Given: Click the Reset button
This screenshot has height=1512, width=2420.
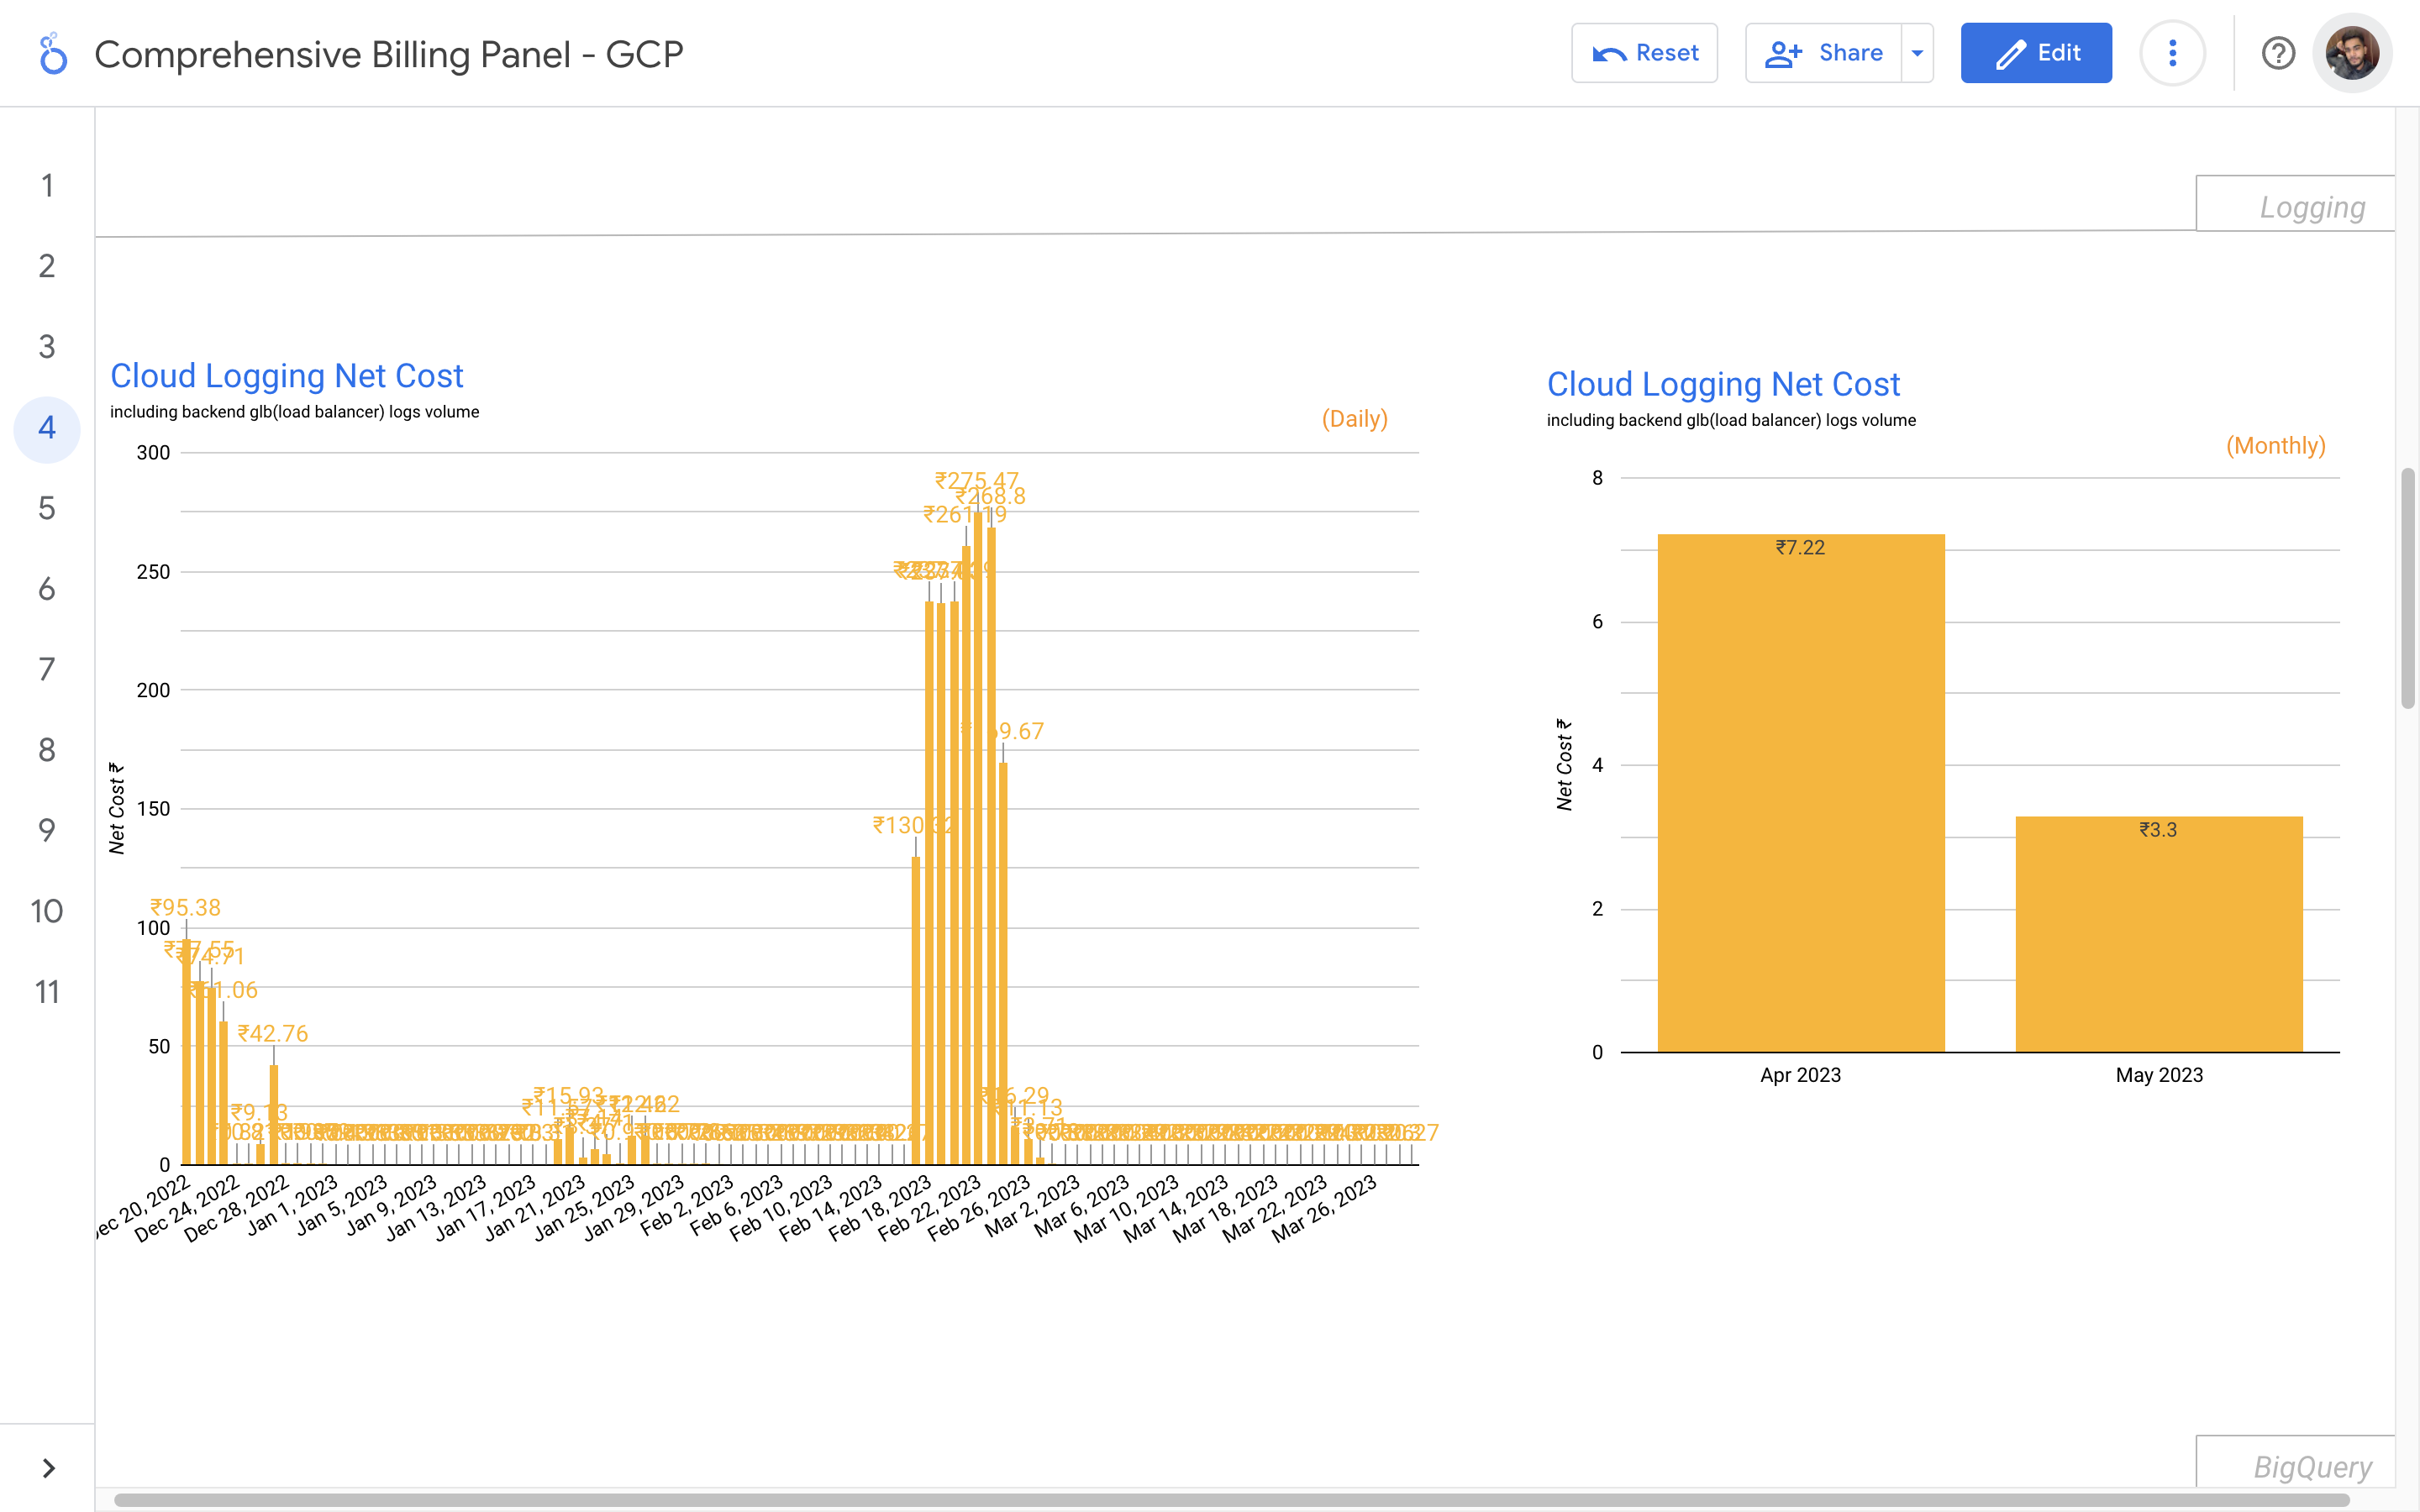Looking at the screenshot, I should pos(1644,53).
